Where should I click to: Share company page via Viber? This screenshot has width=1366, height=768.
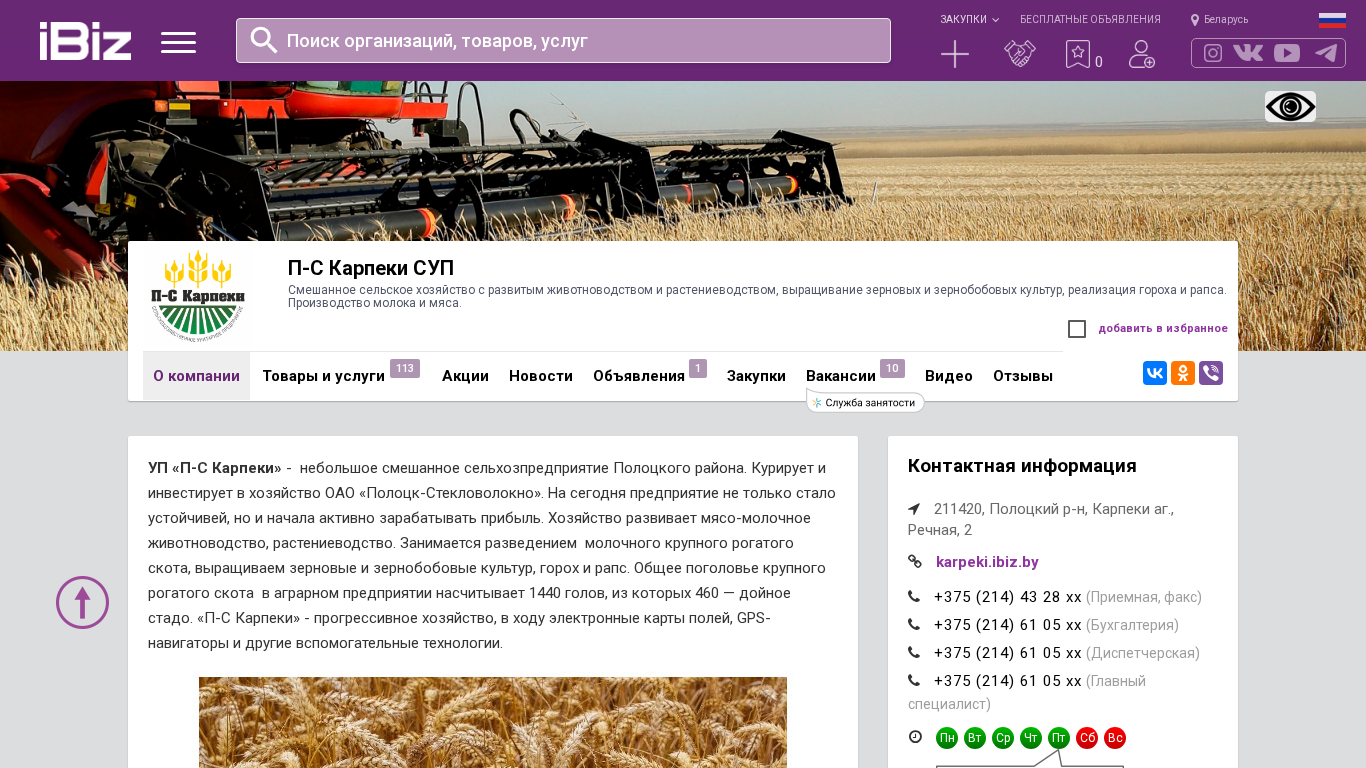pyautogui.click(x=1211, y=373)
